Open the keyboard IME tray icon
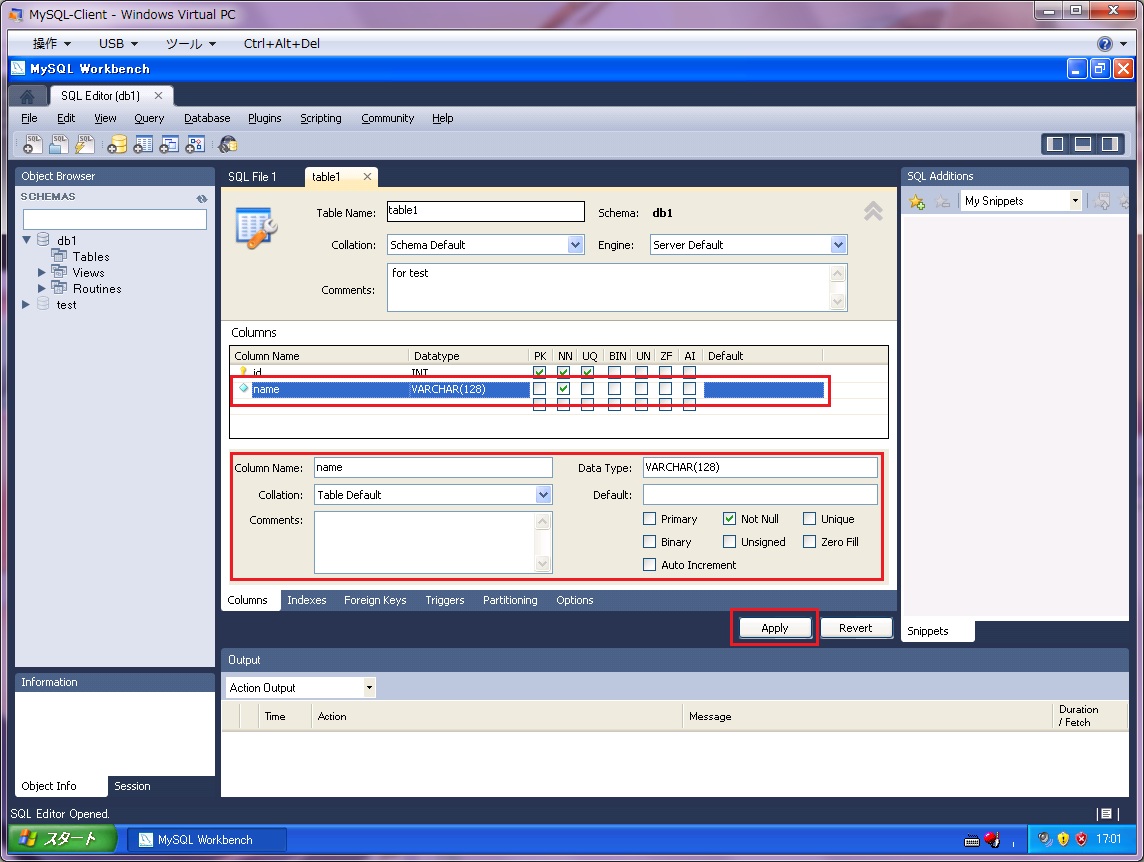The height and width of the screenshot is (862, 1144). tap(972, 840)
